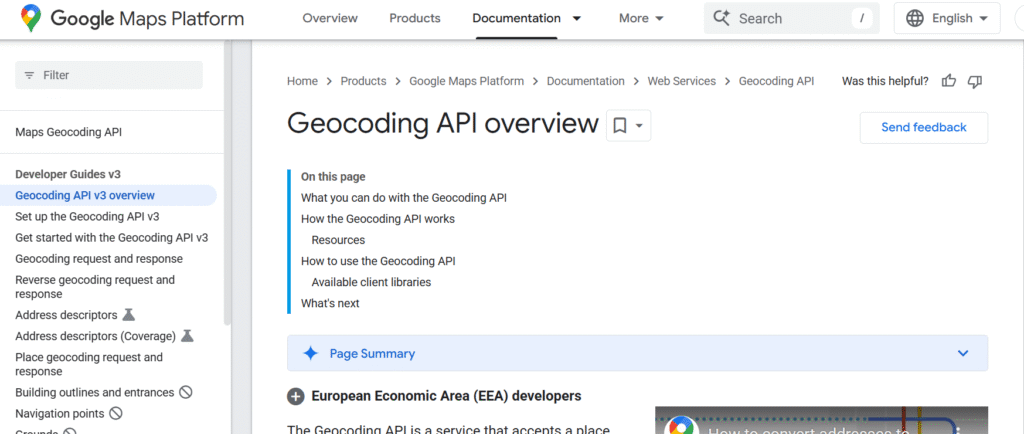Open the Documentation tab dropdown arrow

point(577,18)
